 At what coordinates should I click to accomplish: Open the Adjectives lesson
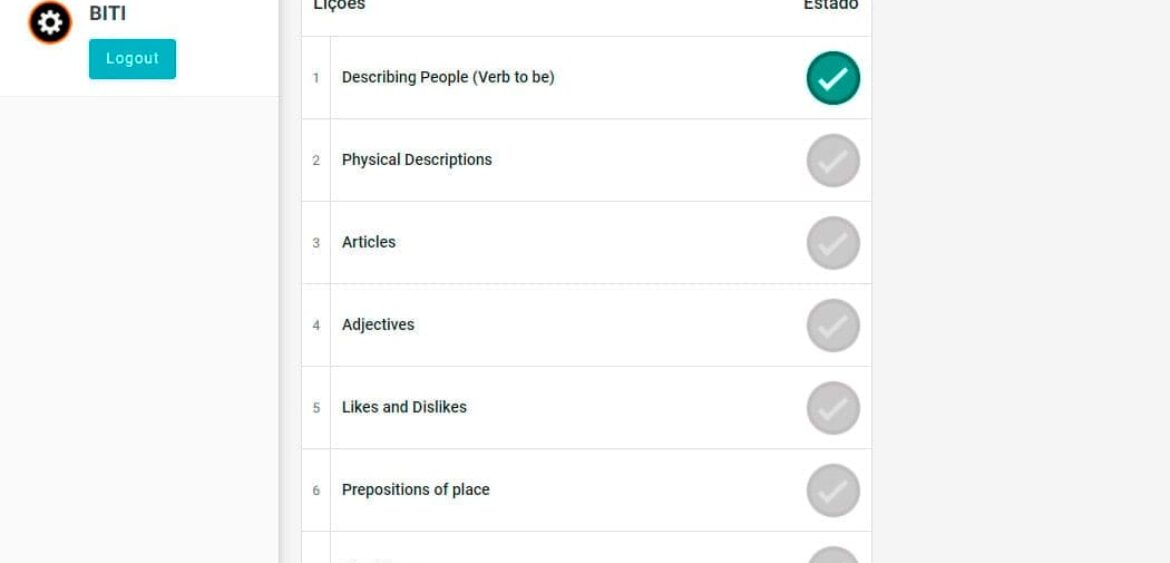coord(378,325)
